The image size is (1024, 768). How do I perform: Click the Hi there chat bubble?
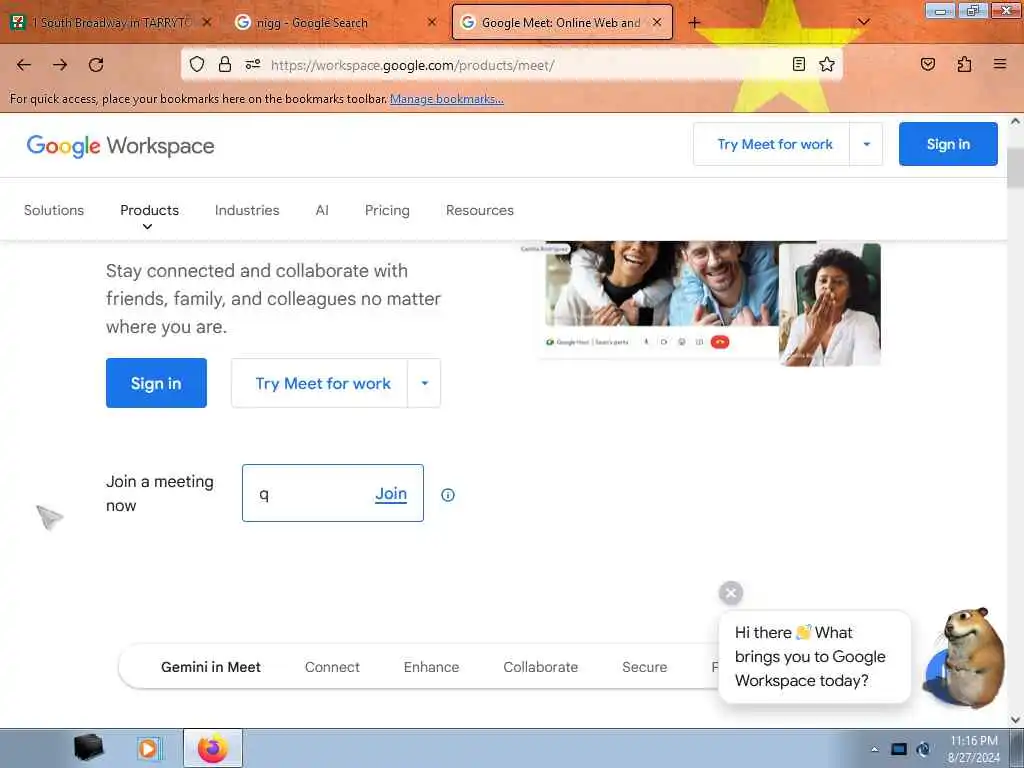(x=814, y=656)
